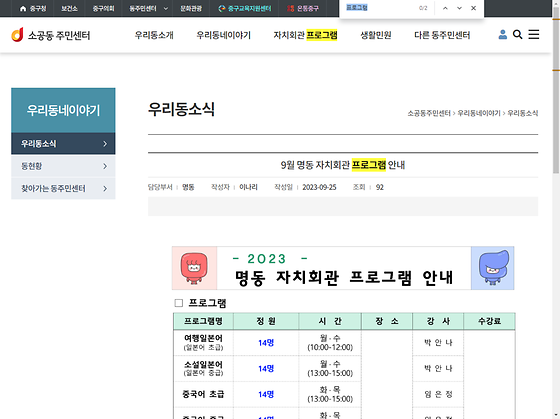Click the chevron next to 찾아가는 동주민센터
560x419 pixels.
pos(105,188)
